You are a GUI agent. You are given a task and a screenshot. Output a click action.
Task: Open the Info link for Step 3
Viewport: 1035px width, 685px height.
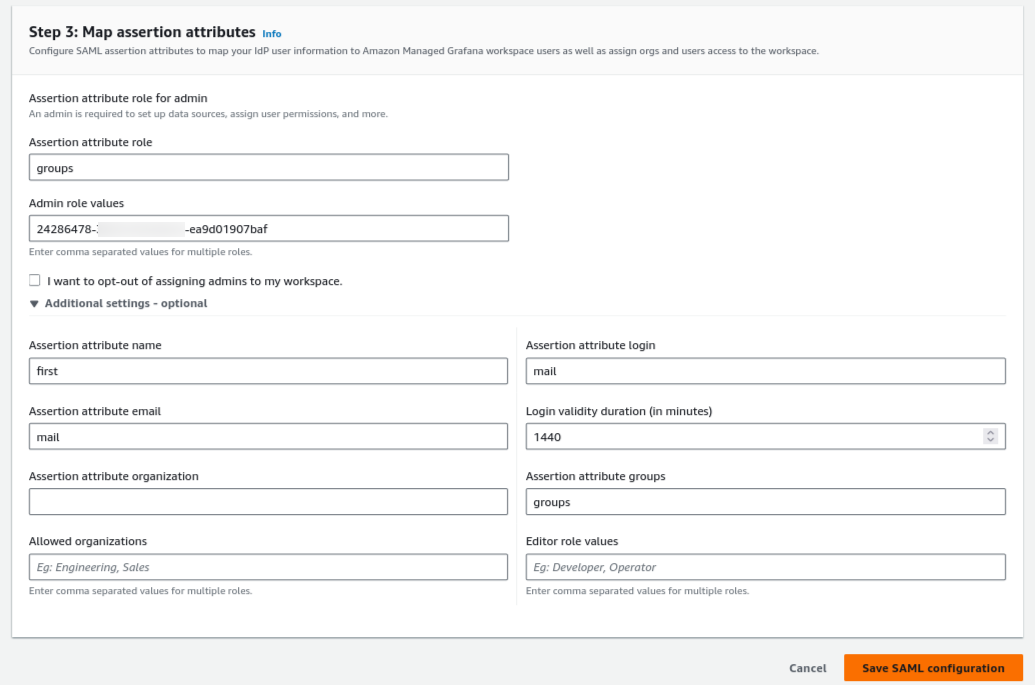pos(270,33)
